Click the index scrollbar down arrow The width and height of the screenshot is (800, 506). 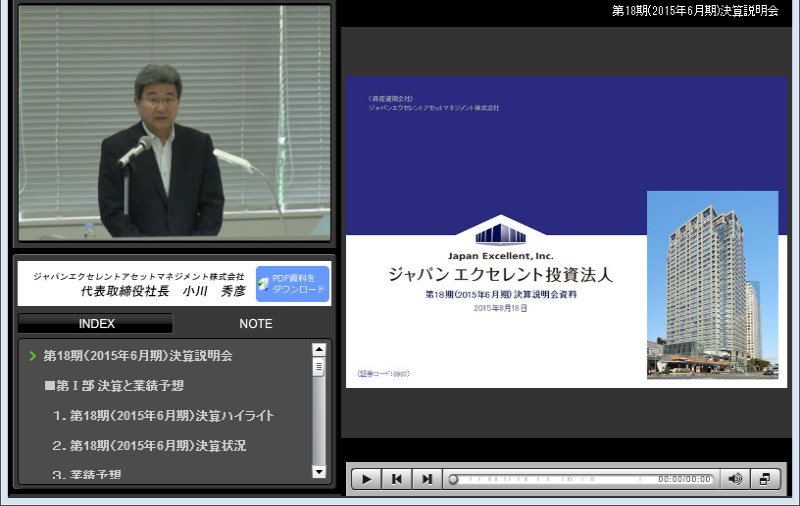coord(319,472)
